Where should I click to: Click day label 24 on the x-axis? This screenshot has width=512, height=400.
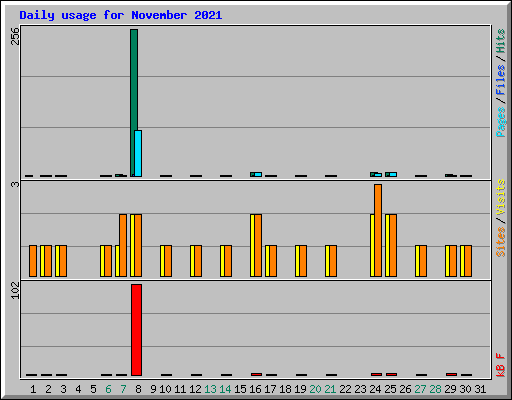coord(375,389)
